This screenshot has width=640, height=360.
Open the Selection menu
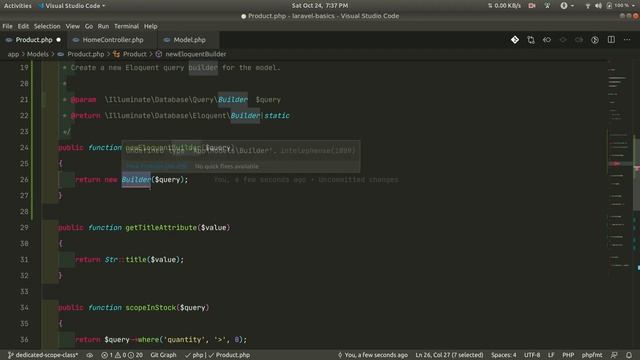pyautogui.click(x=47, y=26)
